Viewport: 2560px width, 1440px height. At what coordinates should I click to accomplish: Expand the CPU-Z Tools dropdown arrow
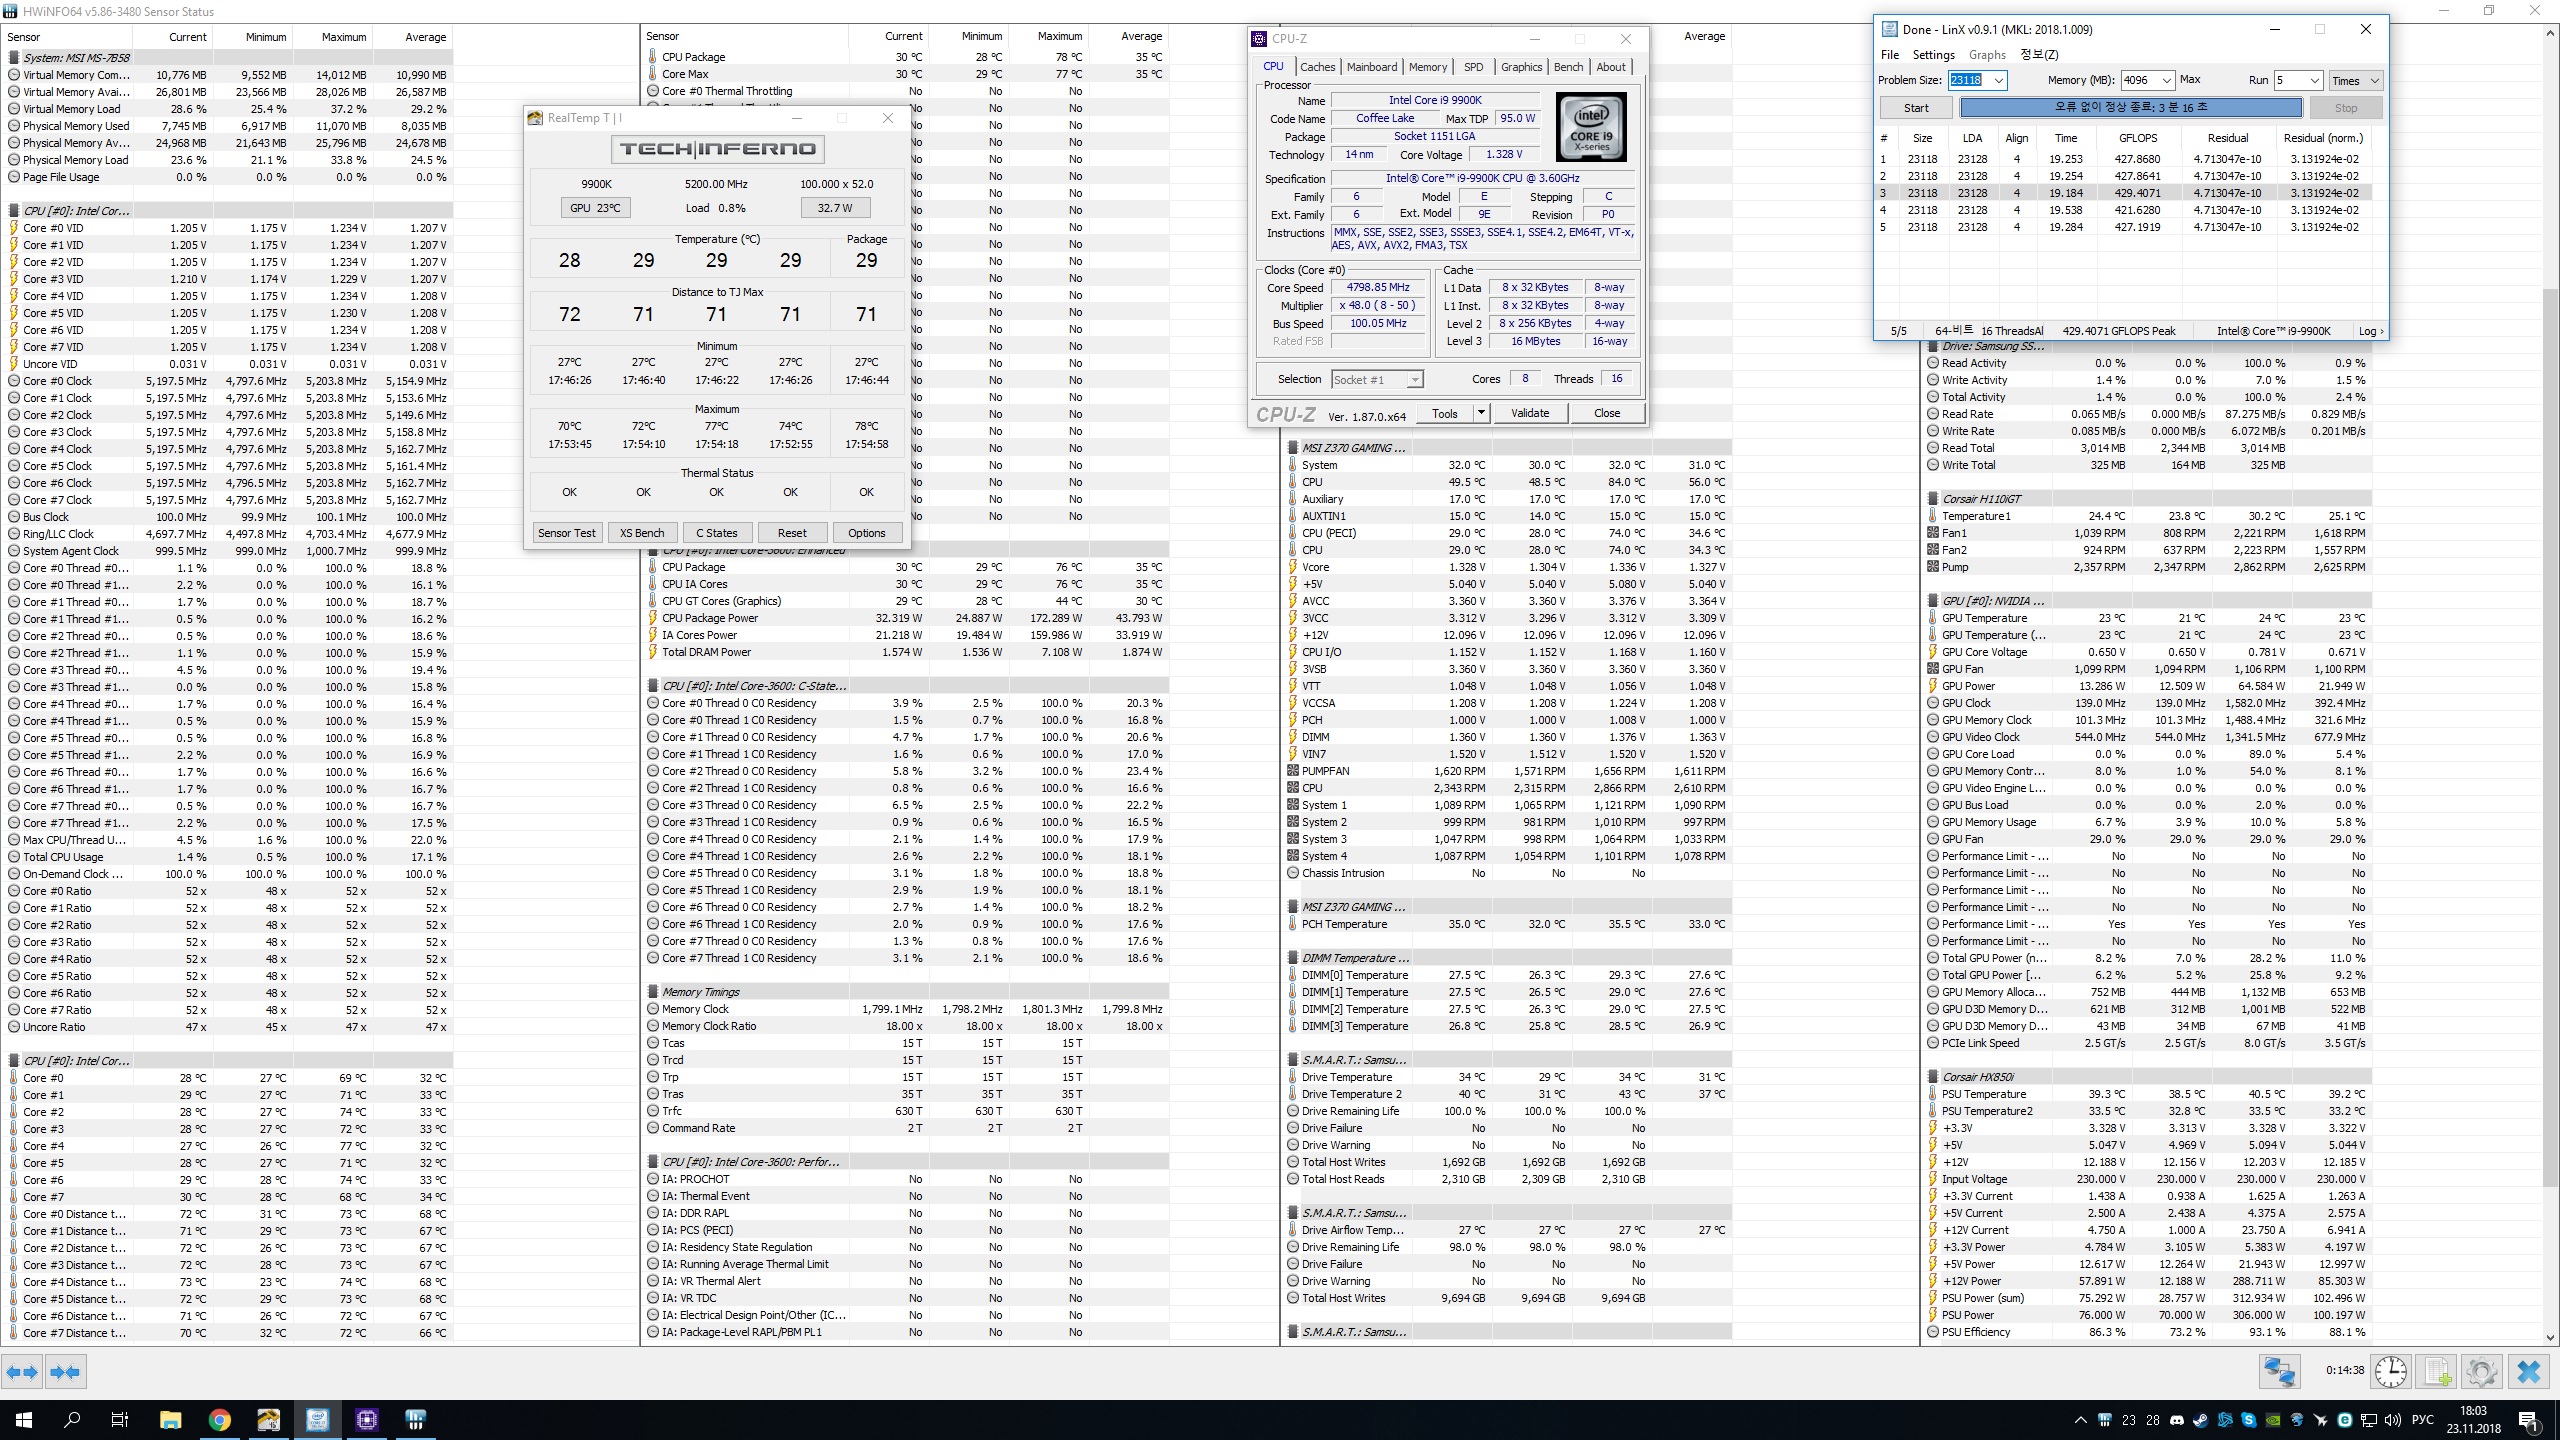[x=1480, y=413]
